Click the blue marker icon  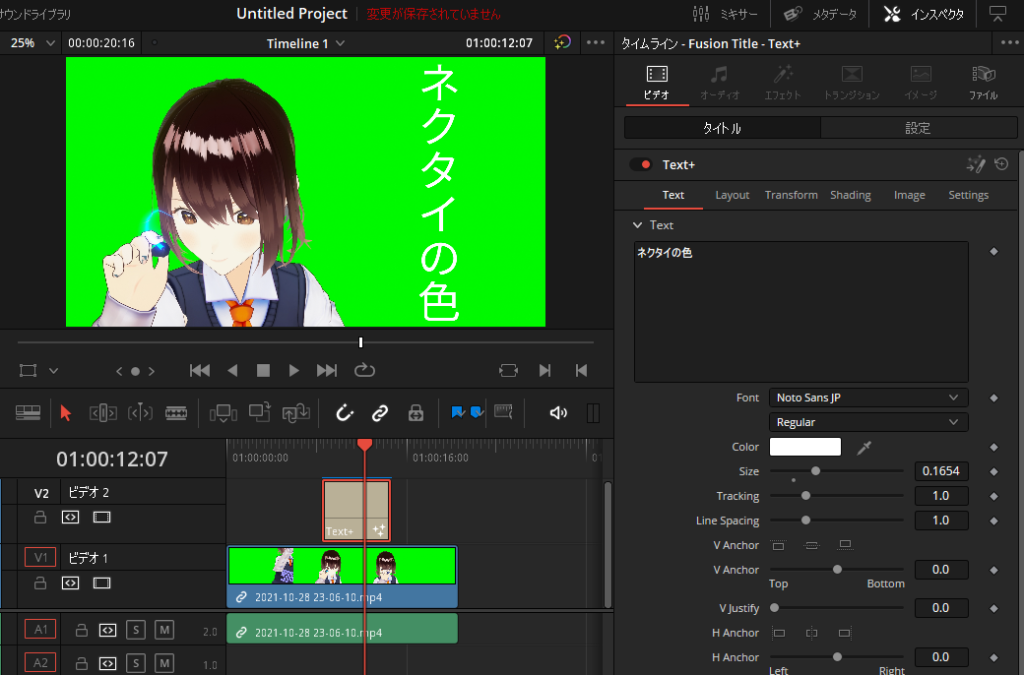pyautogui.click(x=477, y=412)
